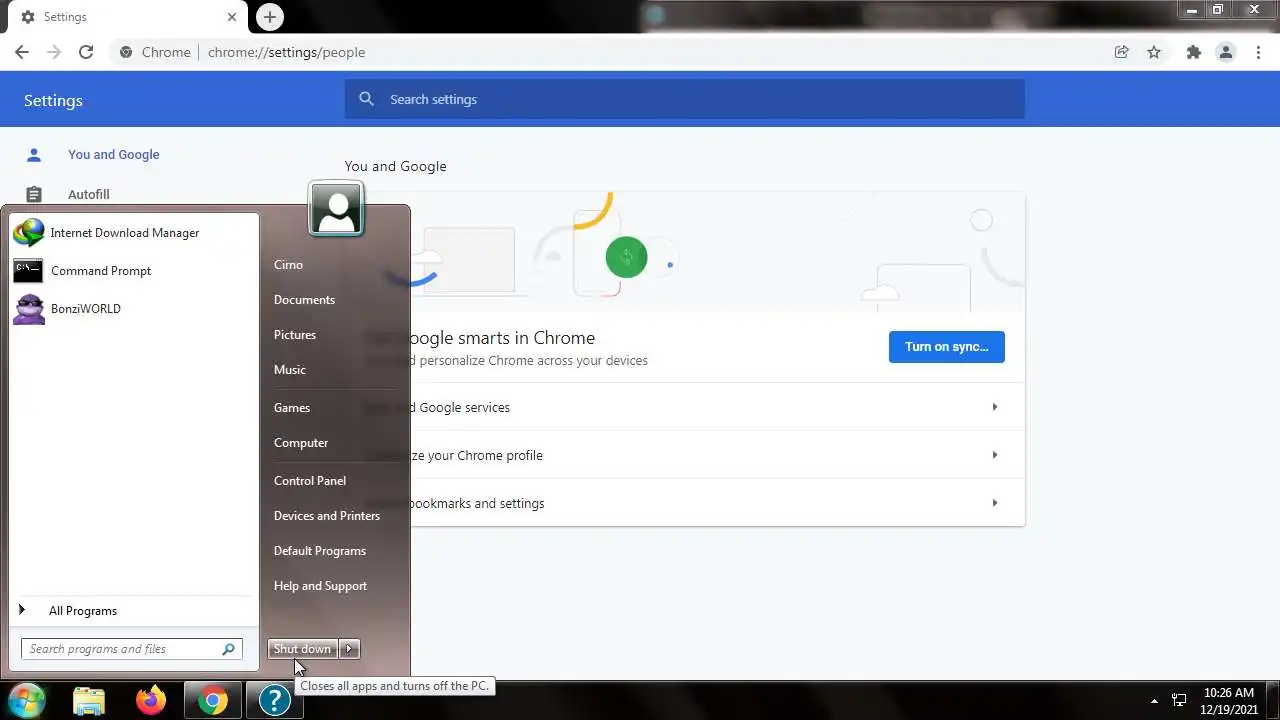
Task: Open File Explorer from taskbar
Action: coord(89,700)
